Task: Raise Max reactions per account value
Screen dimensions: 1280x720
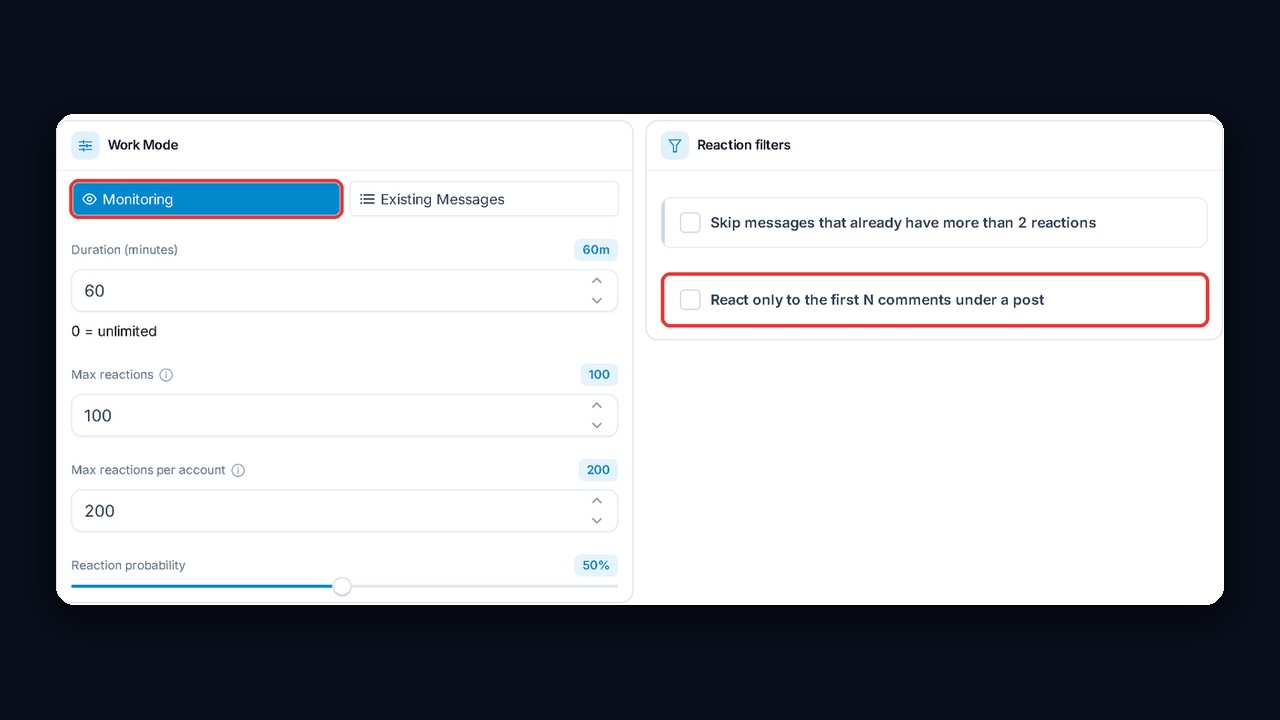Action: point(597,501)
